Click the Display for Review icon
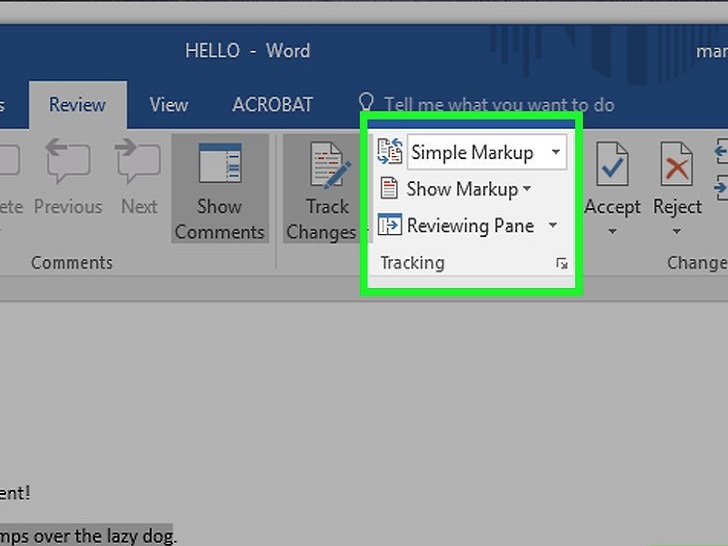 coord(390,151)
